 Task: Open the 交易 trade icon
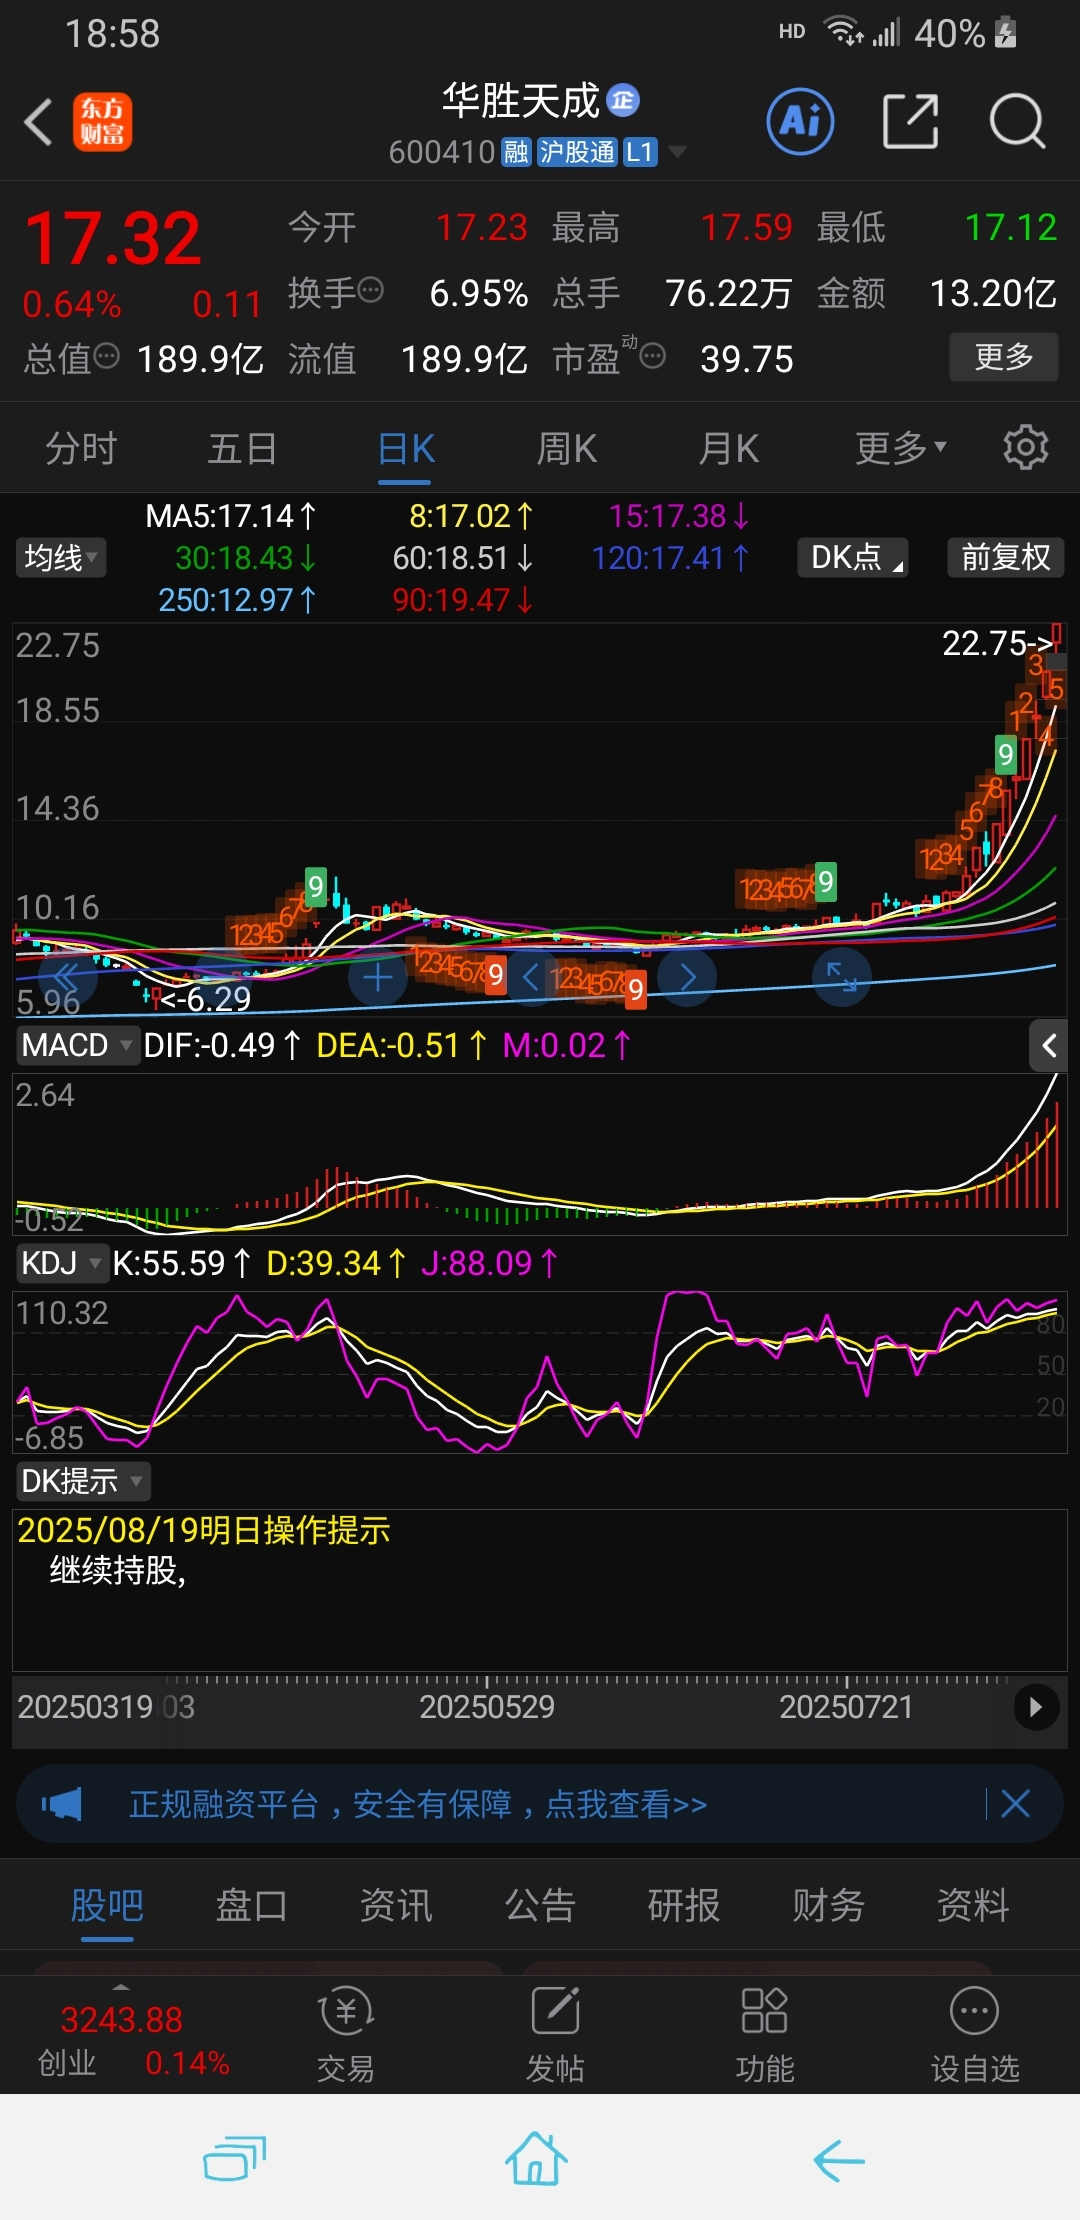pos(346,2034)
